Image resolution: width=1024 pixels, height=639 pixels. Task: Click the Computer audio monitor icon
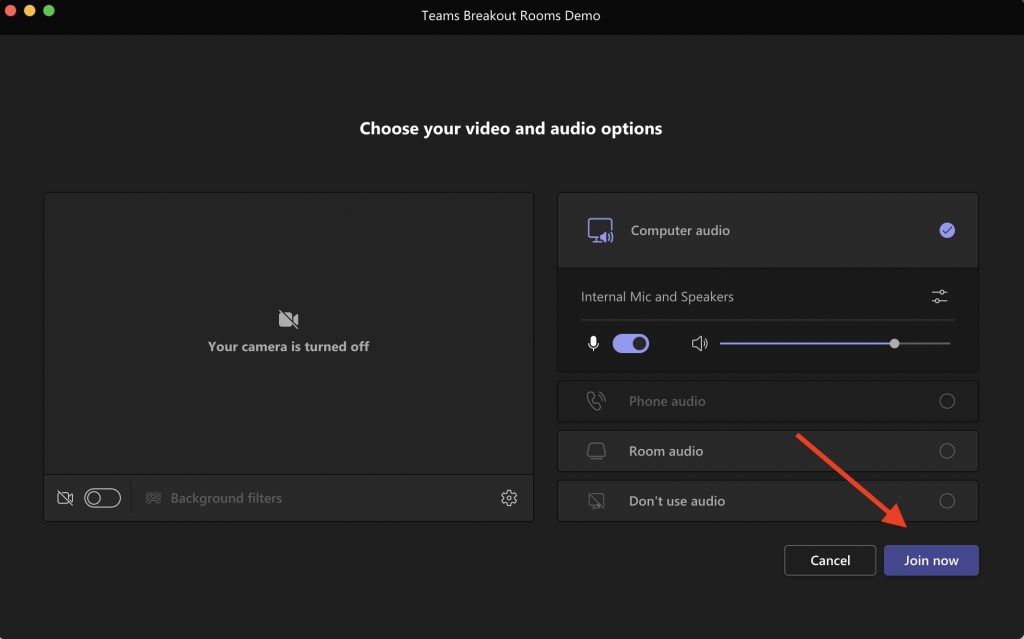[x=600, y=231]
